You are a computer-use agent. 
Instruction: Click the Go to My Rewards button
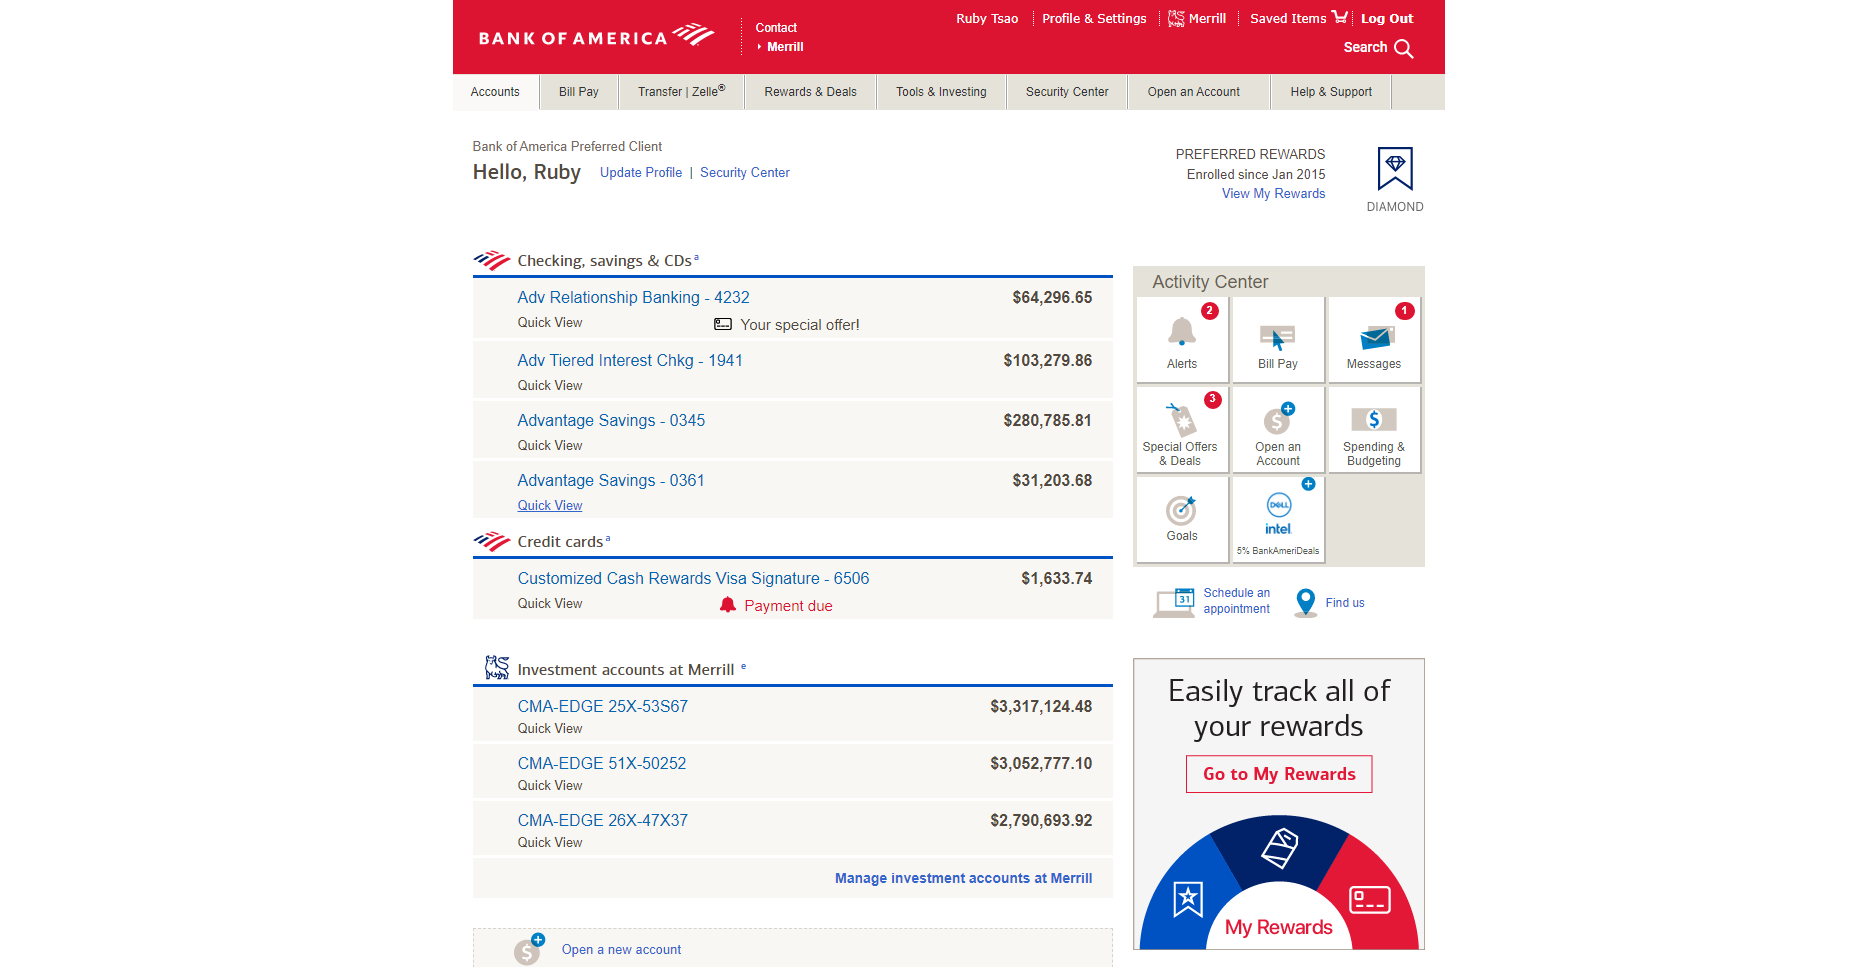1279,774
